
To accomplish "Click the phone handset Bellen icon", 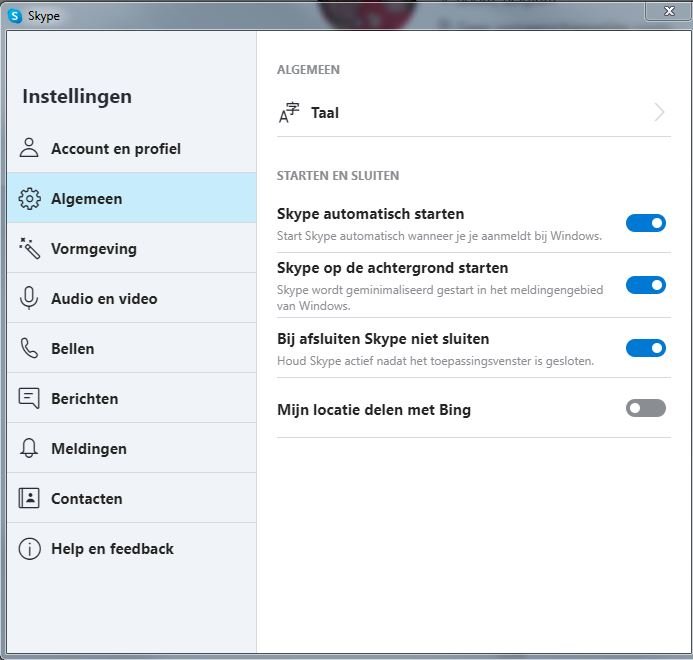I will (x=29, y=348).
